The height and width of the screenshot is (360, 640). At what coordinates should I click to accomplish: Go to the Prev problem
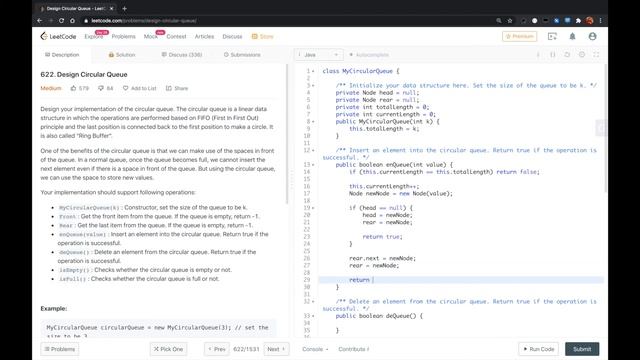(217, 349)
